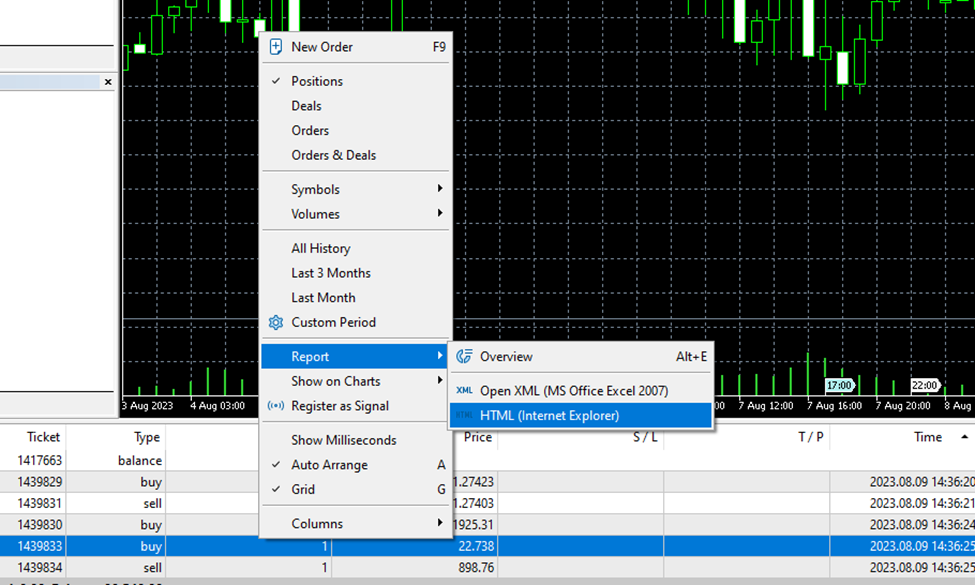Sort by the Price column header

pos(478,437)
